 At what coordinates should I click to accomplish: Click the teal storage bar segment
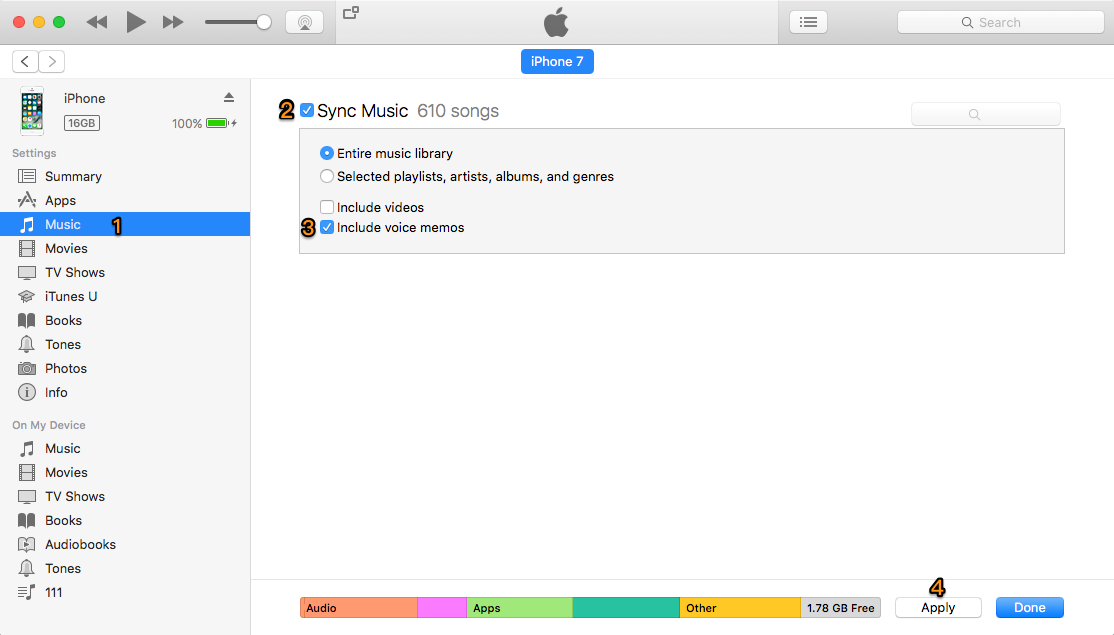[626, 608]
